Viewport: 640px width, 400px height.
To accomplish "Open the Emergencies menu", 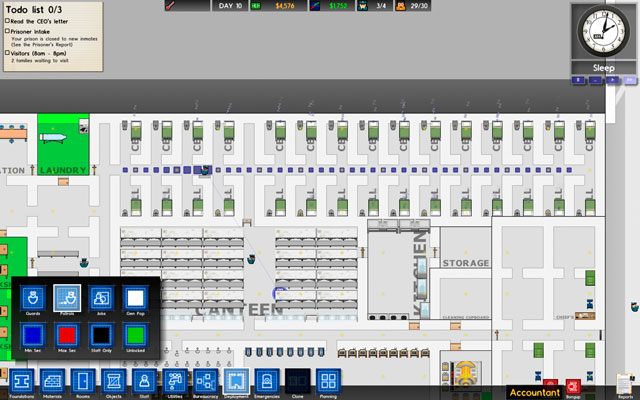I will coord(266,381).
